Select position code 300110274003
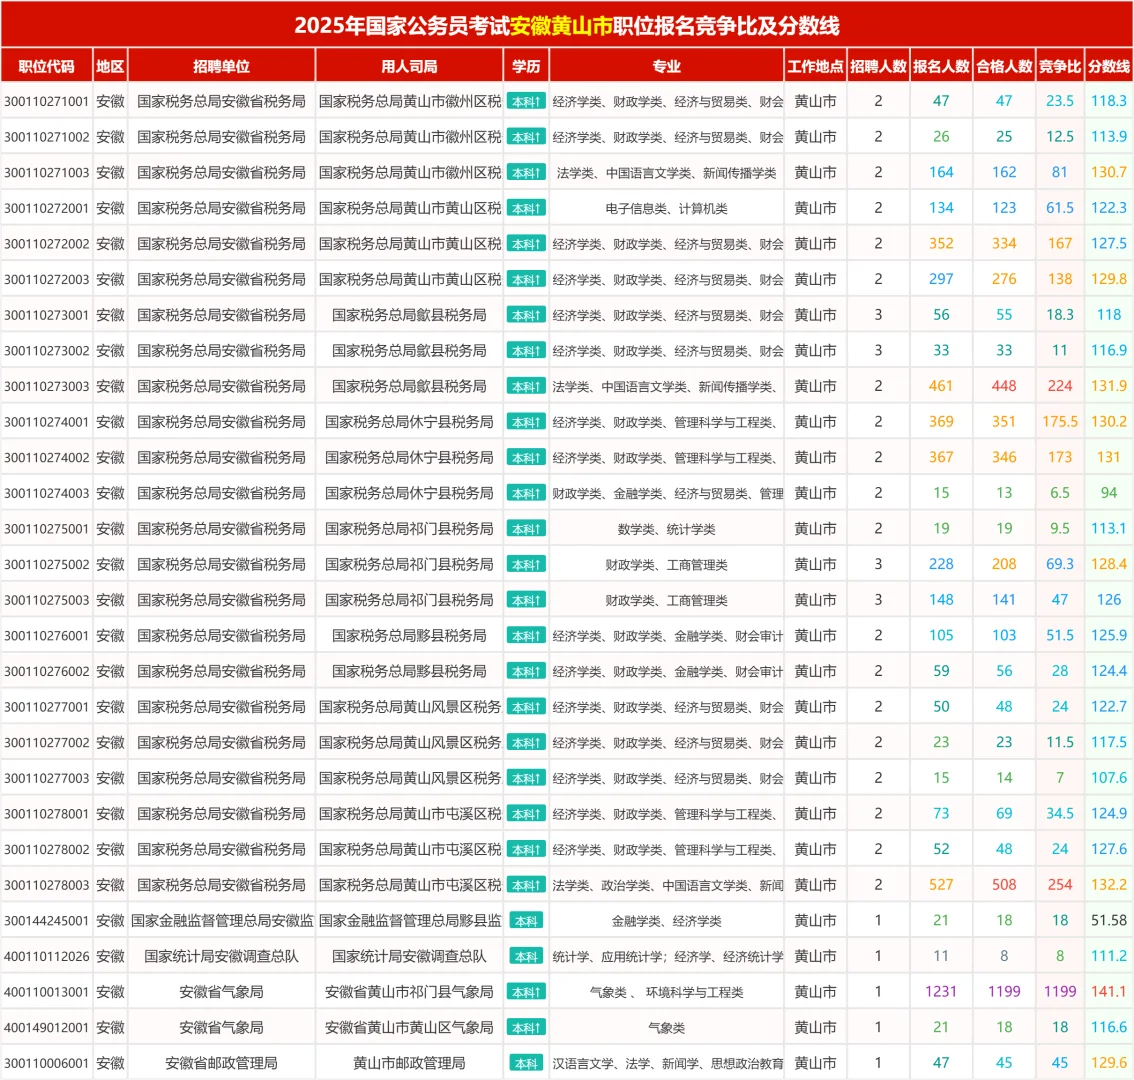Image resolution: width=1134 pixels, height=1080 pixels. click(x=46, y=493)
